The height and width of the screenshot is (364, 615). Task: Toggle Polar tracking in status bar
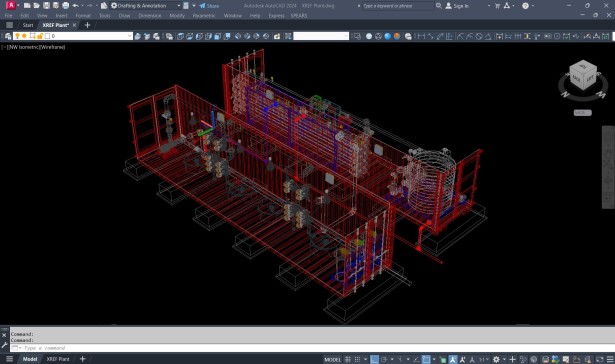click(384, 359)
